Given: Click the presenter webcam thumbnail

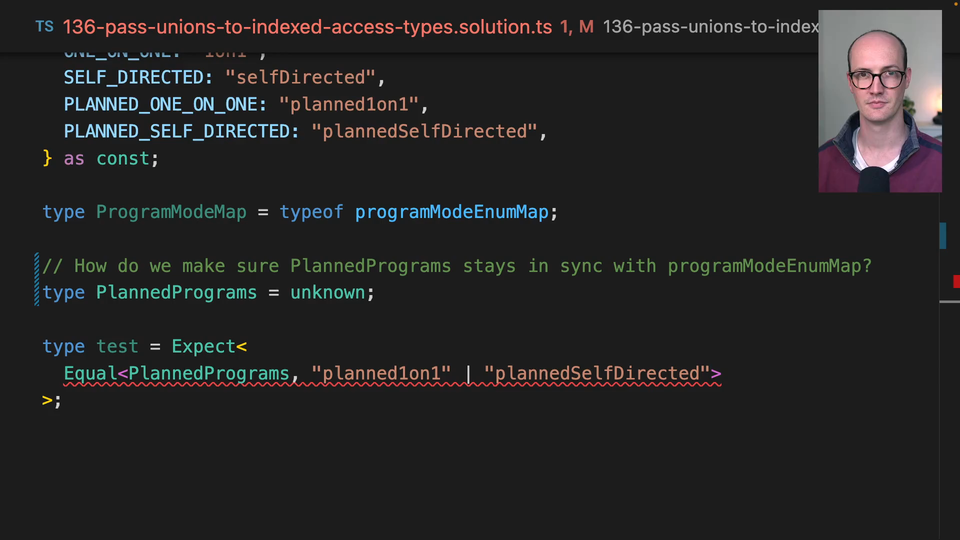Looking at the screenshot, I should click(879, 100).
